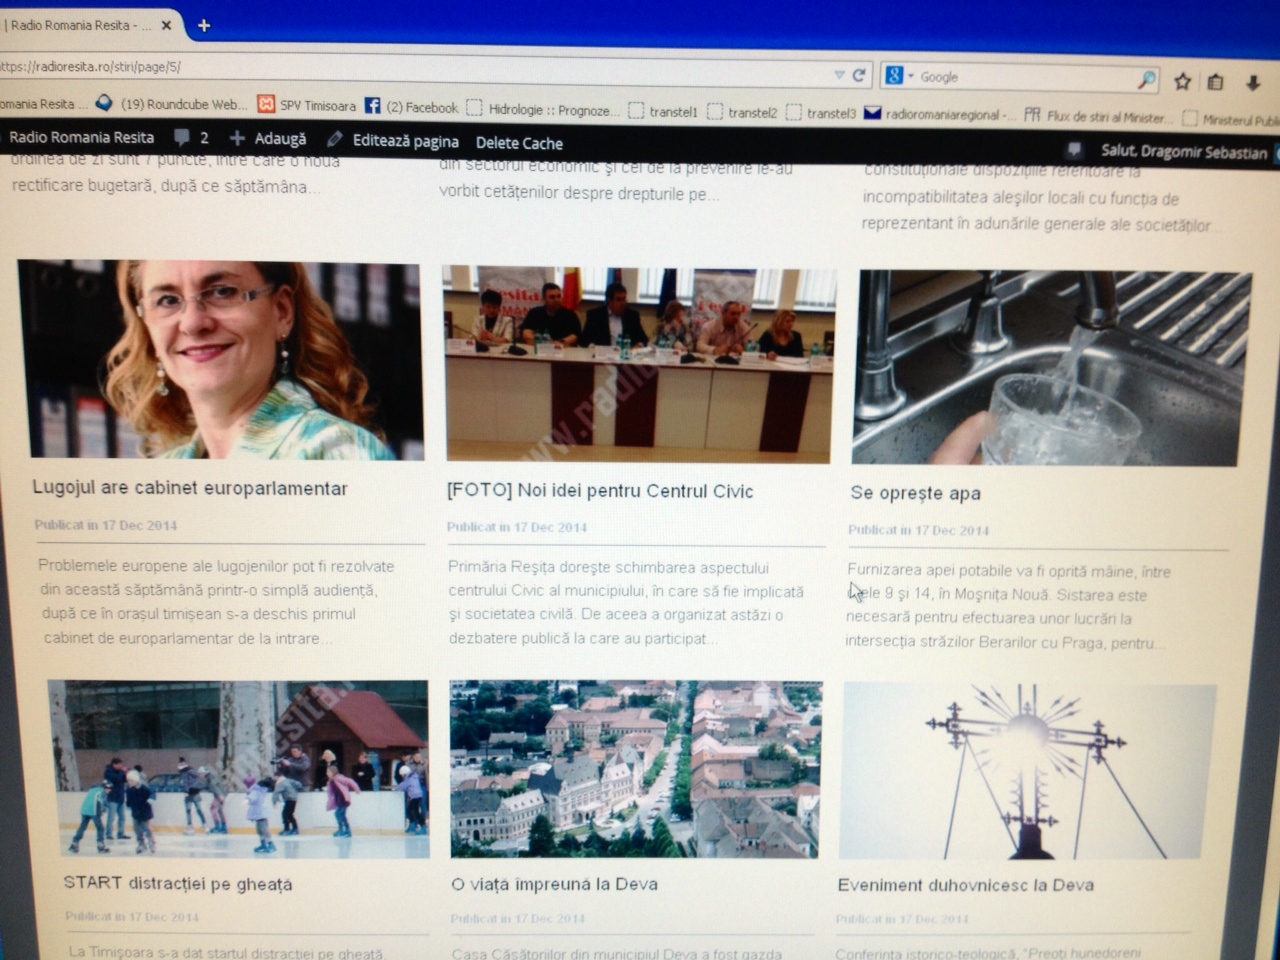Open the ice skating rink photo
The width and height of the screenshot is (1280, 960).
[239, 769]
